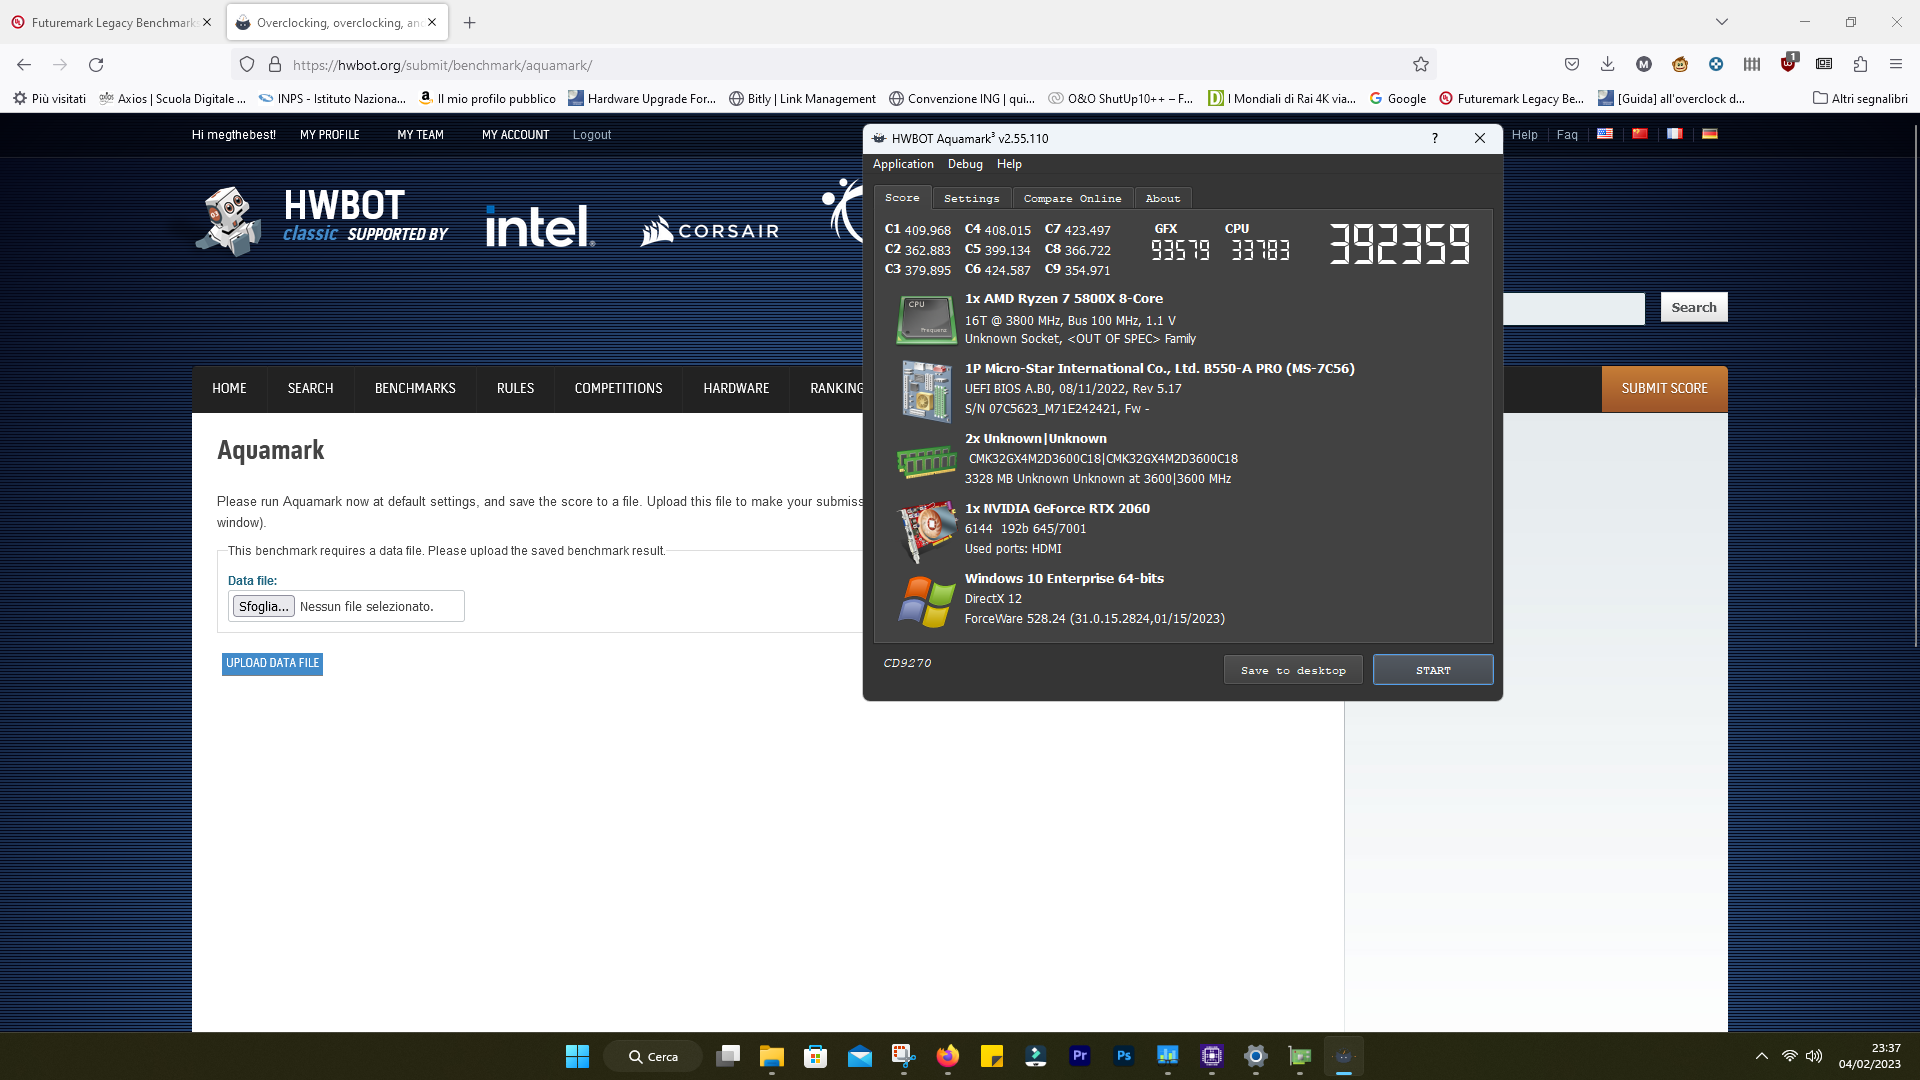
Task: Click the UPLOAD DATA FILE button
Action: tap(272, 663)
